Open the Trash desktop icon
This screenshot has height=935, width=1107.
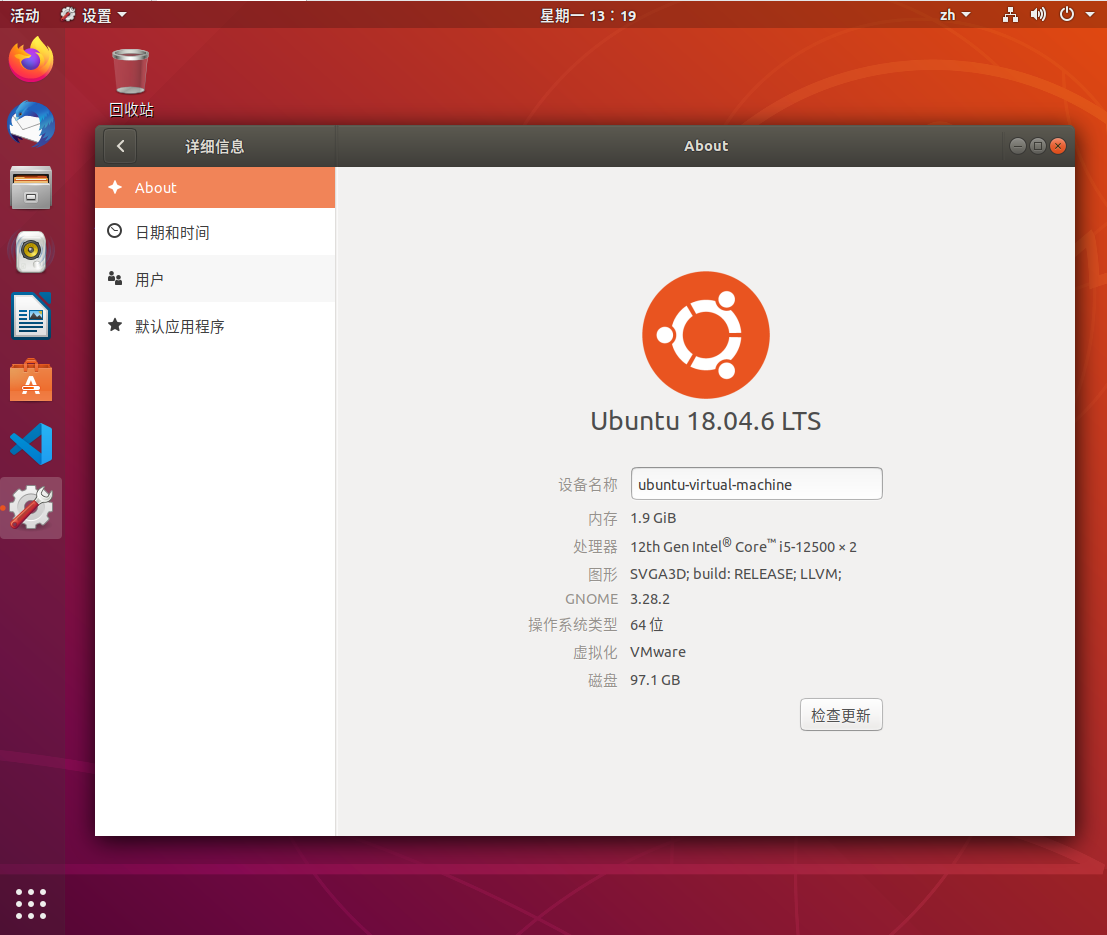[131, 72]
